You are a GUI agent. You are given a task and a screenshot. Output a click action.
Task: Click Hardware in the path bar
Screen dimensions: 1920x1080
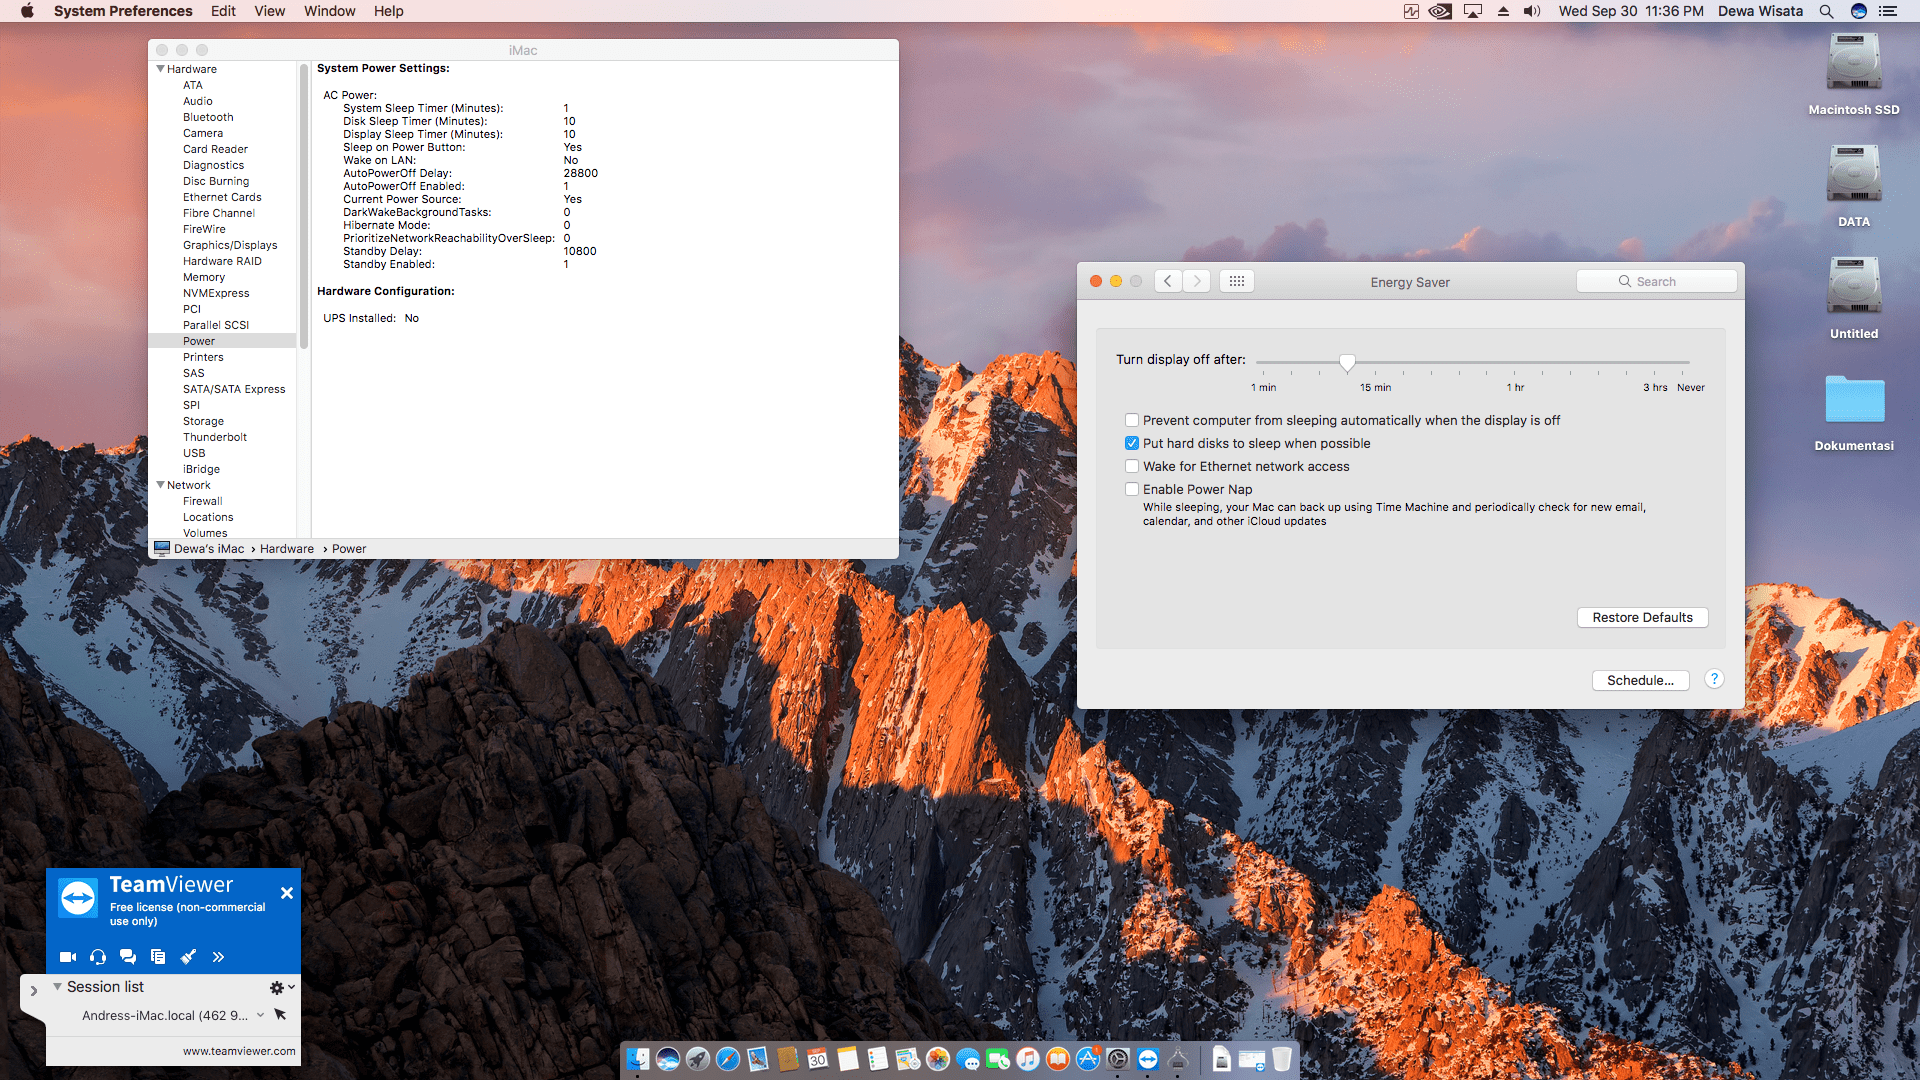point(287,549)
